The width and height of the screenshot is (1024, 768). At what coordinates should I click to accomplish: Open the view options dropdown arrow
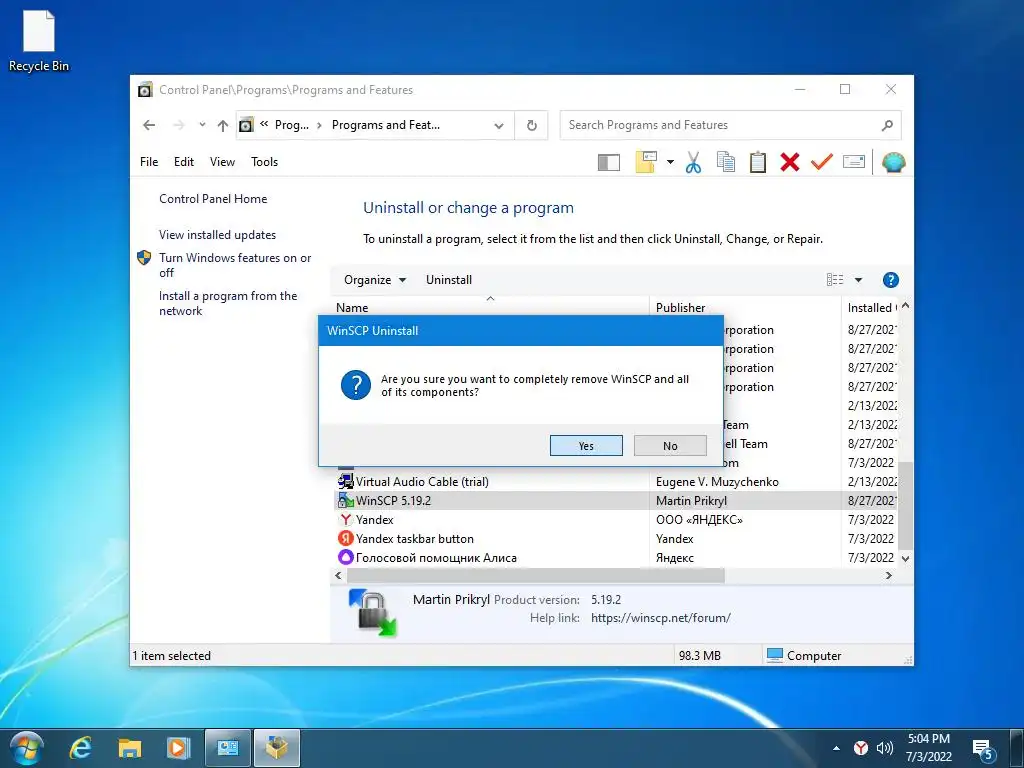858,280
